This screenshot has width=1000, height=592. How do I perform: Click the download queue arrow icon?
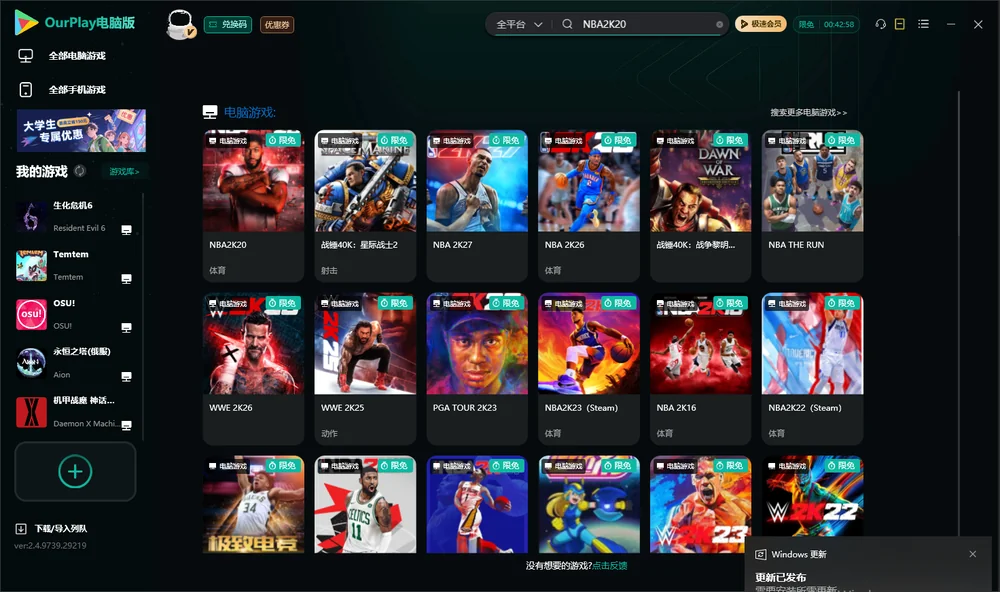[21, 529]
